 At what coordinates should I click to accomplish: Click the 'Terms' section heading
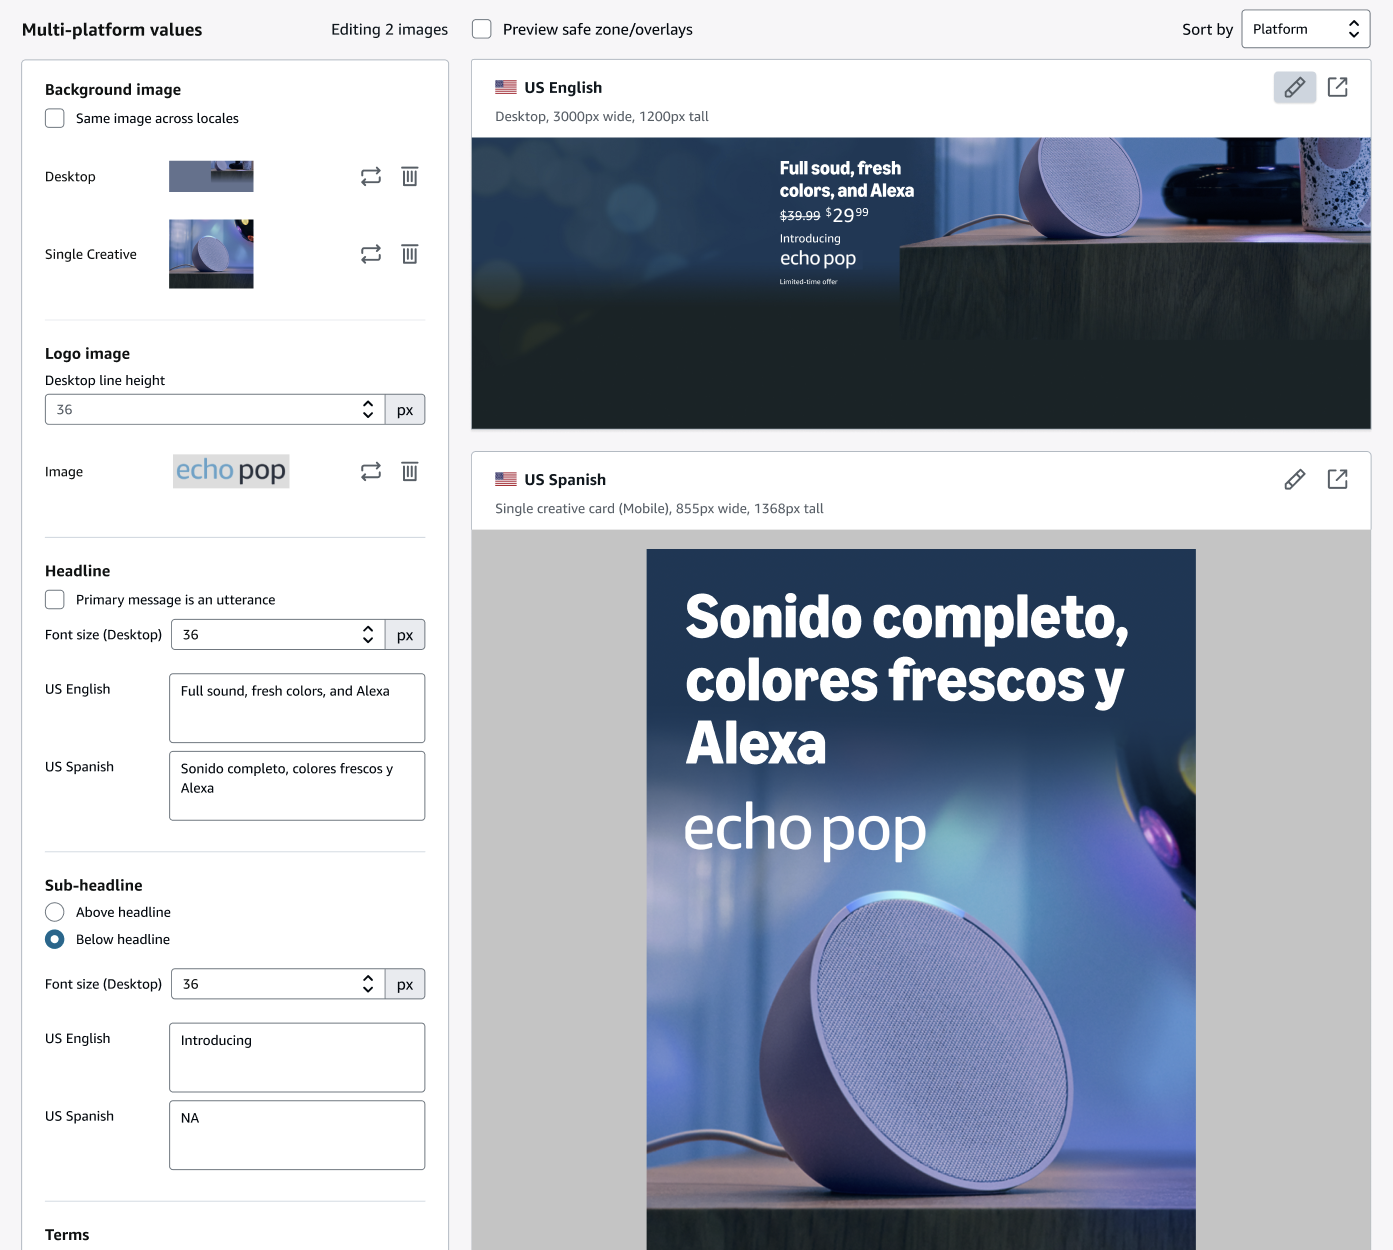67,1235
